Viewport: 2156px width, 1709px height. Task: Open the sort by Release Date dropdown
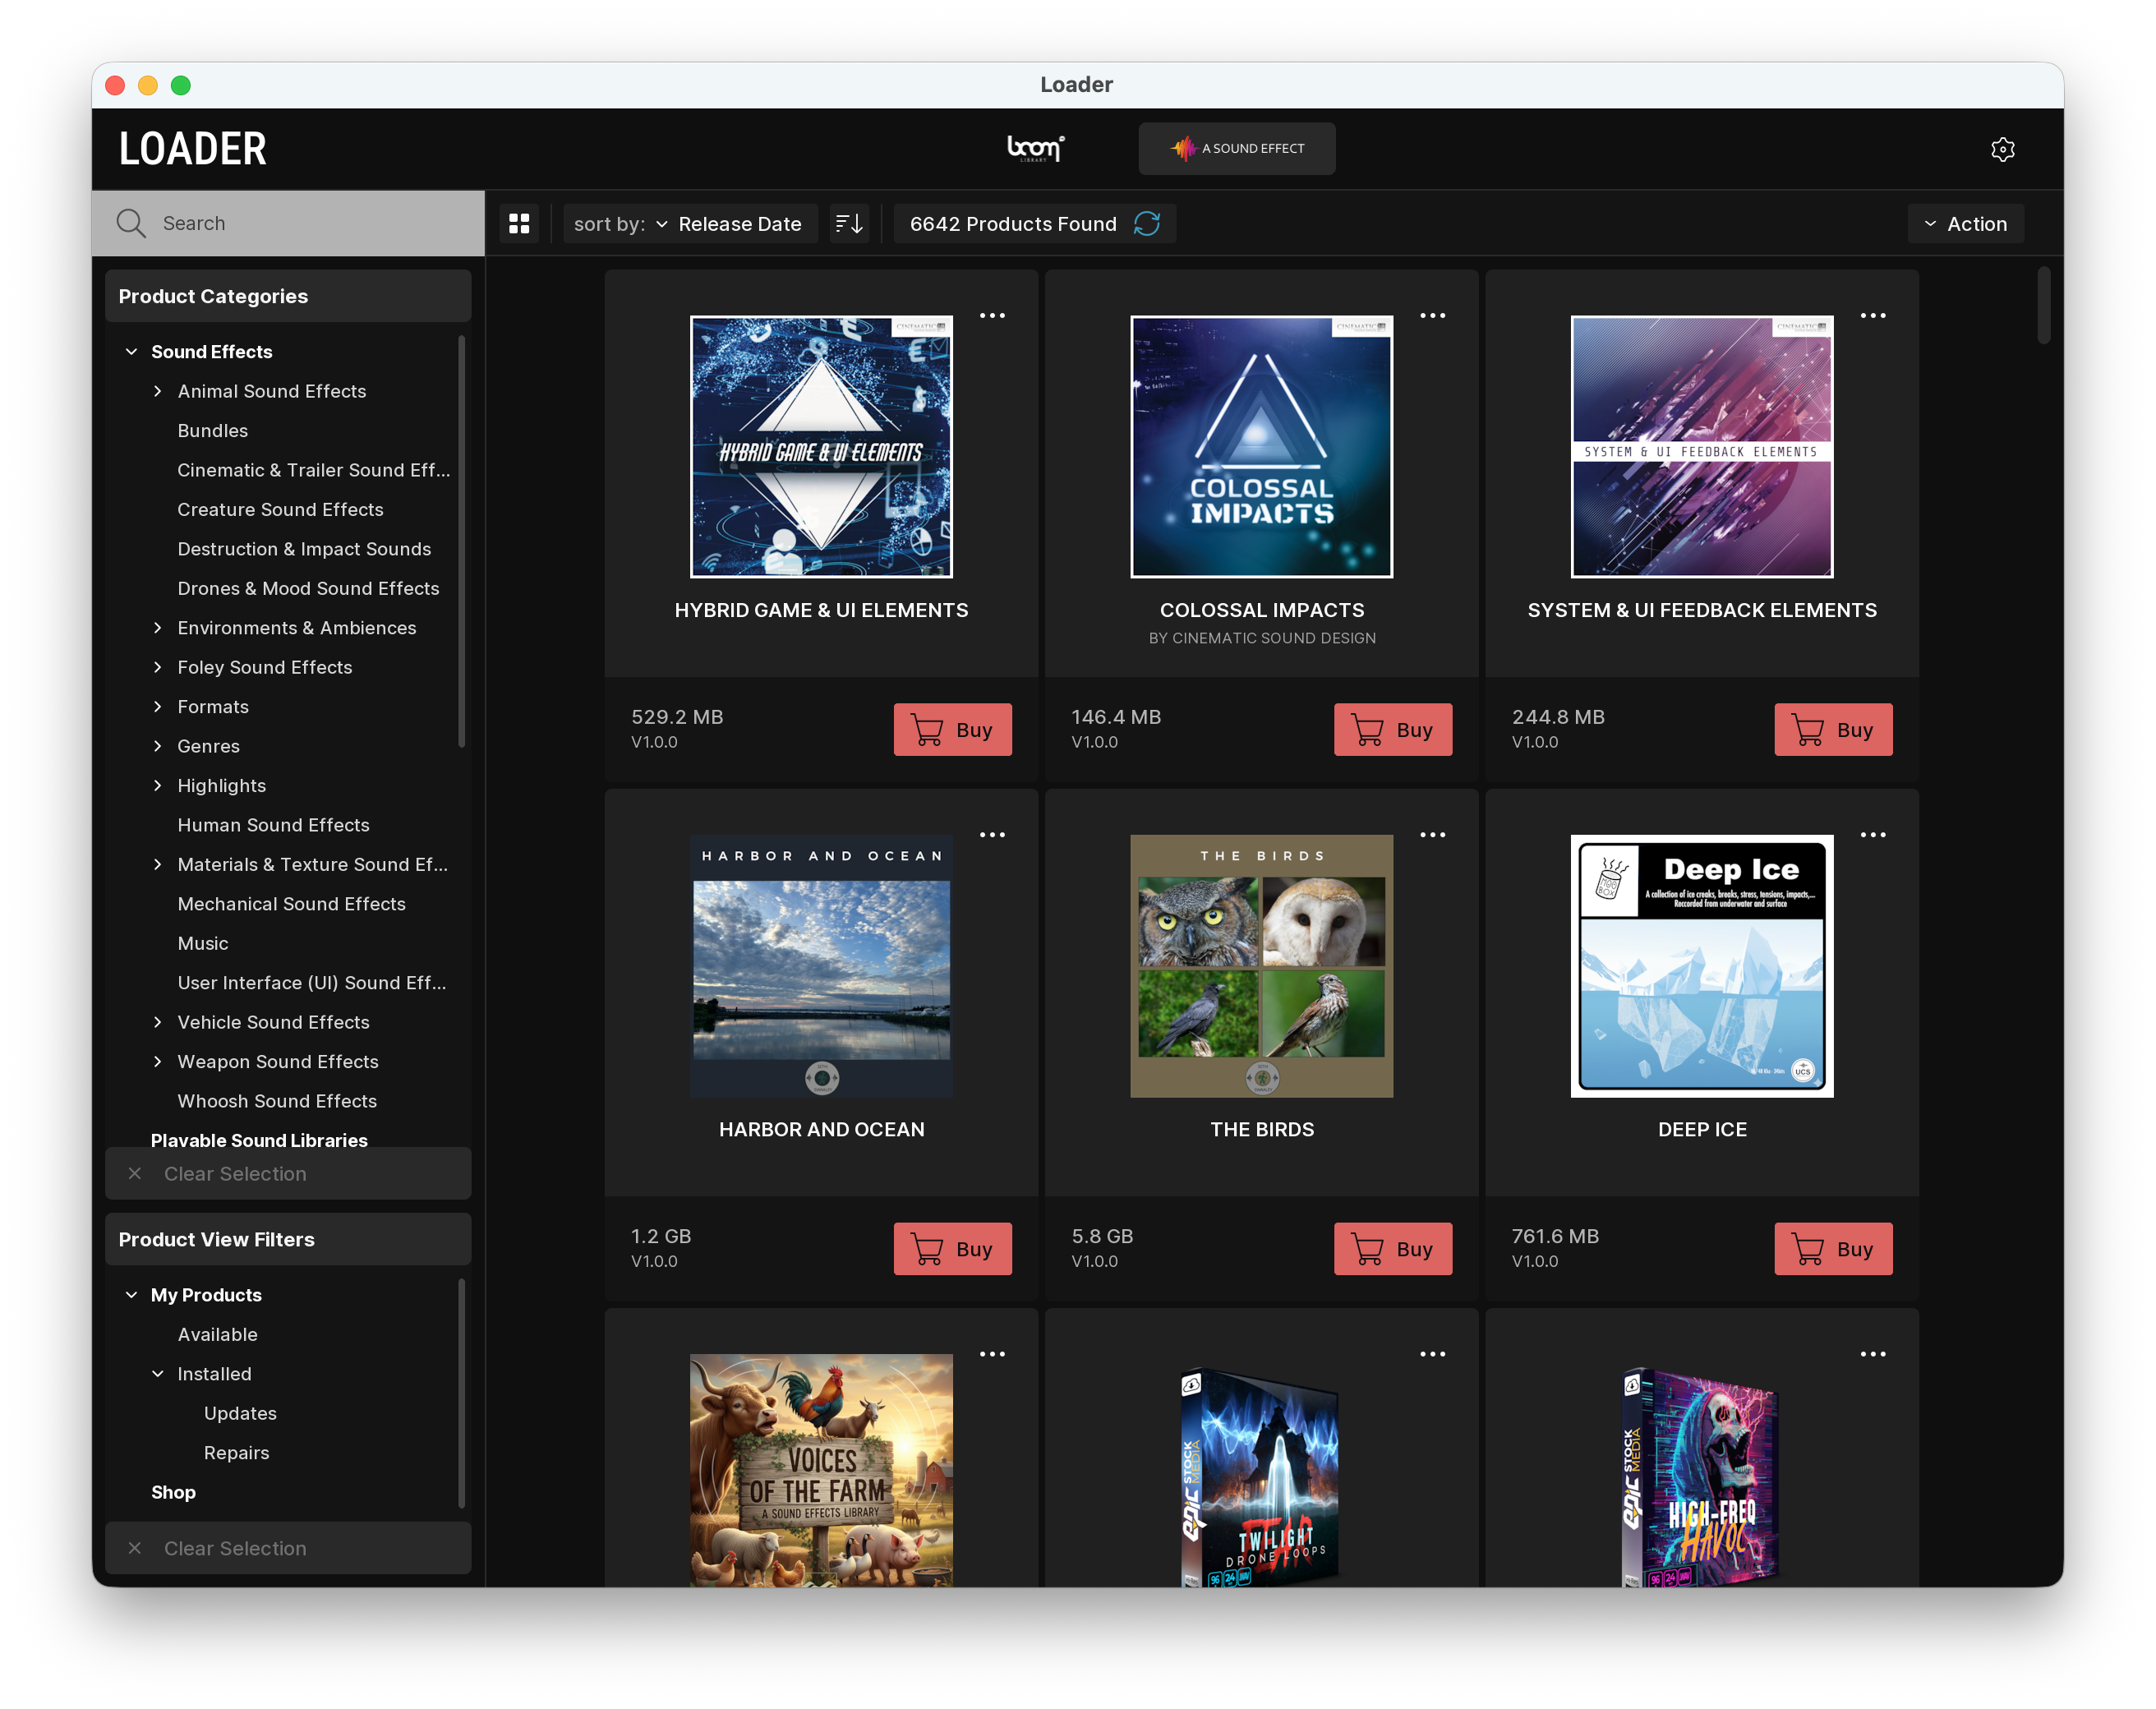pos(690,223)
